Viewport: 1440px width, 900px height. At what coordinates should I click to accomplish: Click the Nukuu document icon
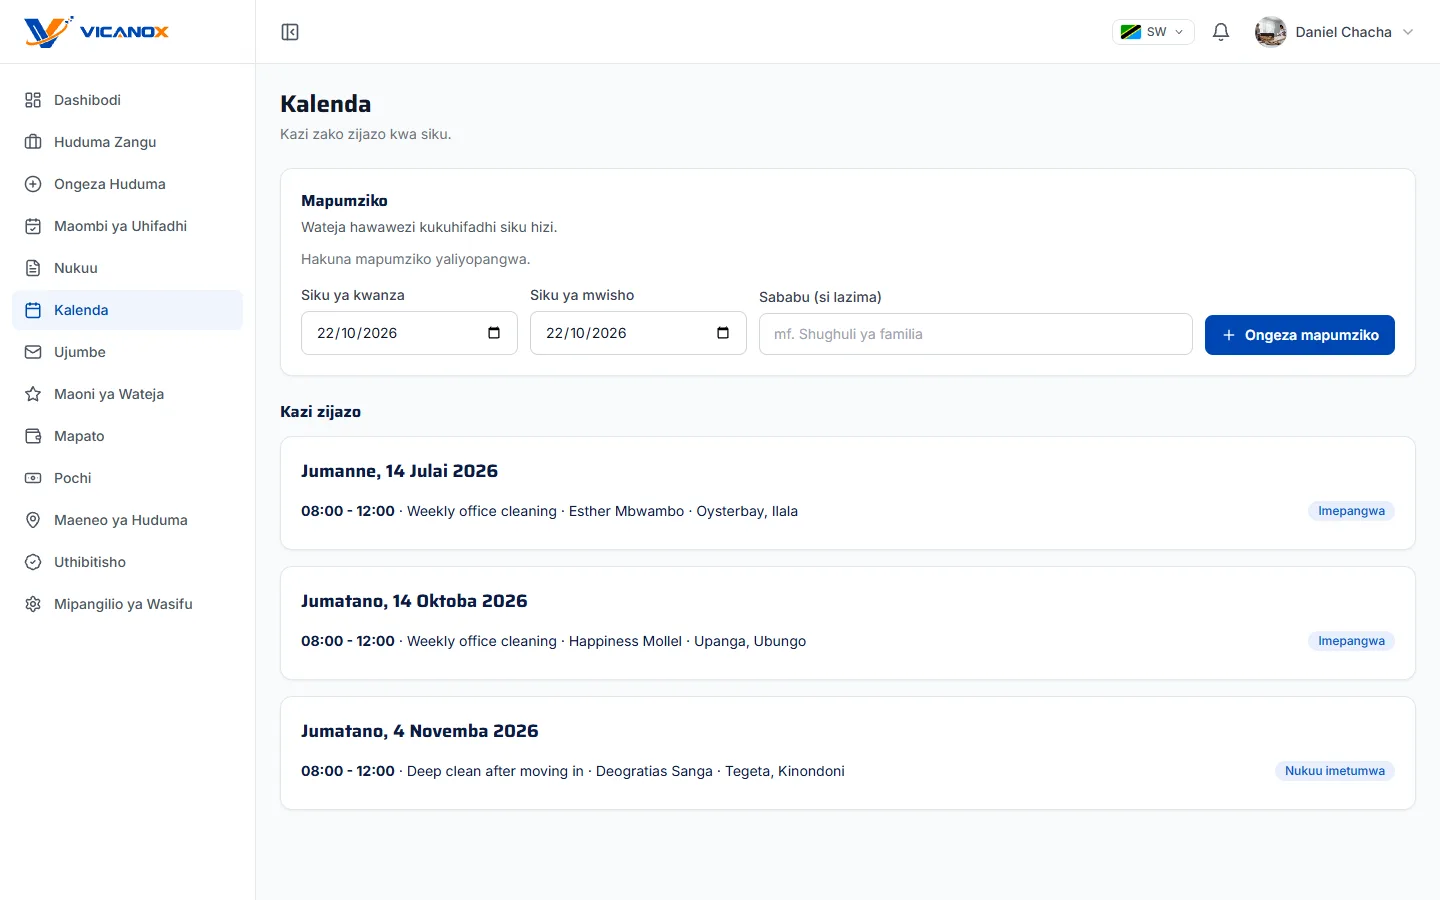[x=33, y=268]
